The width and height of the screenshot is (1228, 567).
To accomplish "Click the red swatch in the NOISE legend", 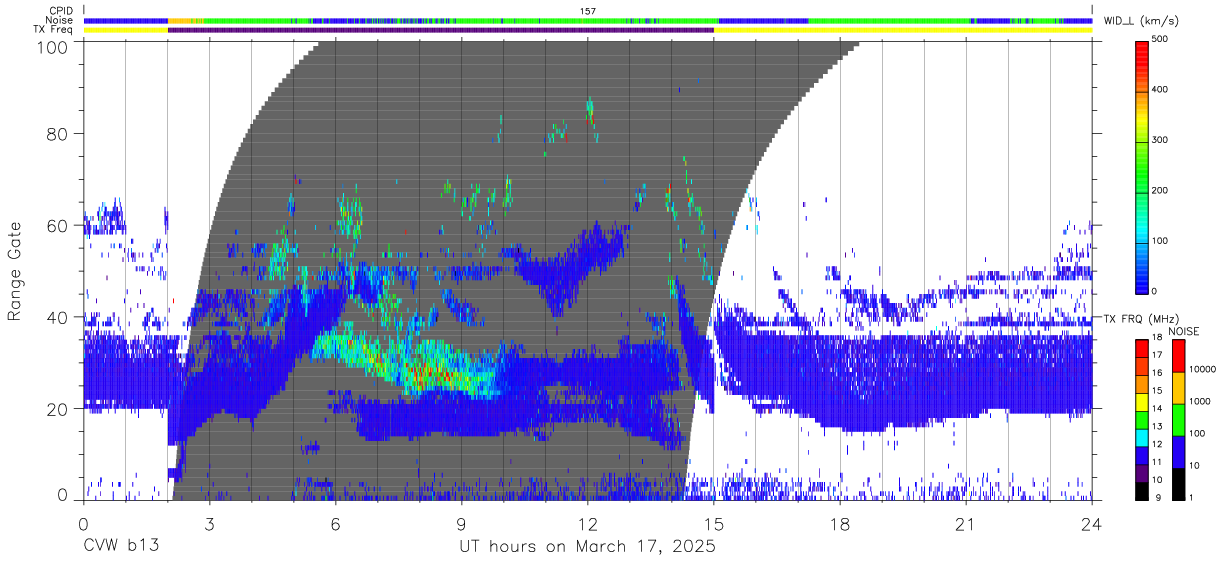I will [1177, 355].
